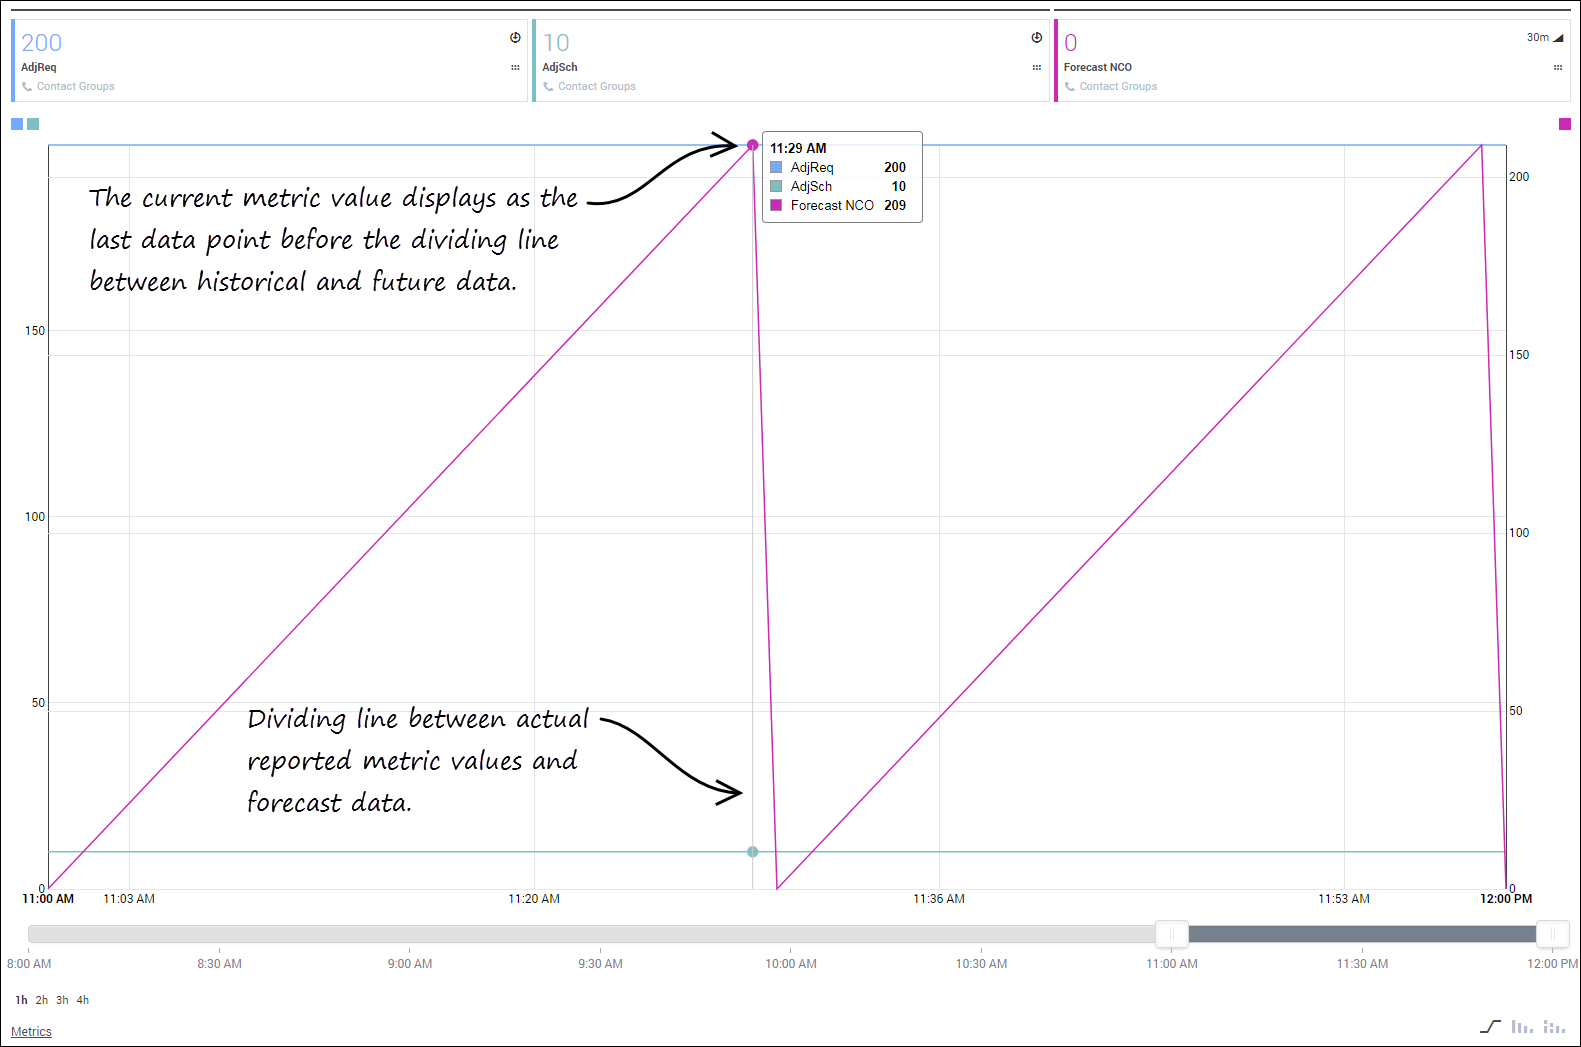Click the Forecast NCO 209 row in tooltip

click(x=838, y=205)
